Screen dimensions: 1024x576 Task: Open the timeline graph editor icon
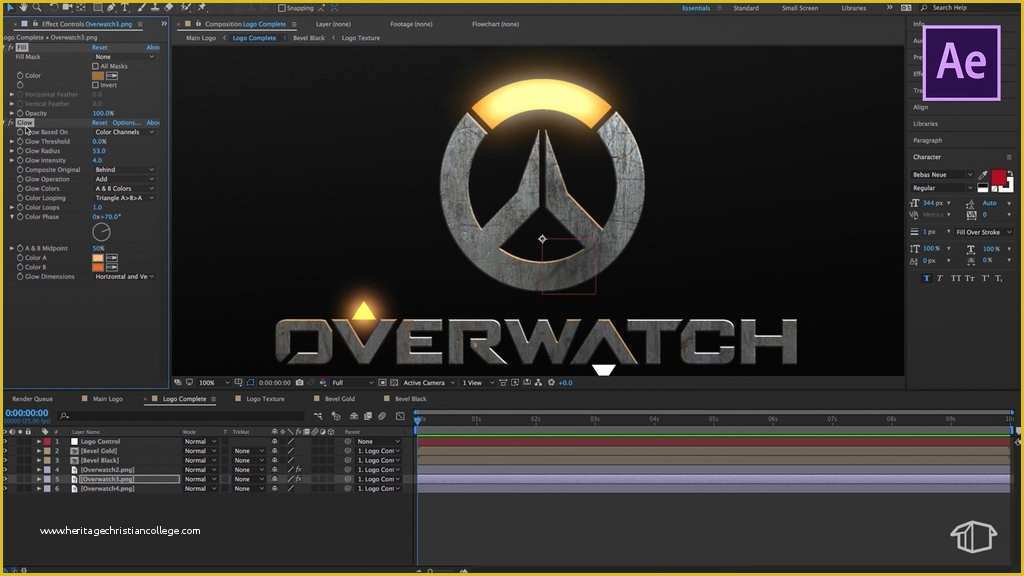coord(400,416)
